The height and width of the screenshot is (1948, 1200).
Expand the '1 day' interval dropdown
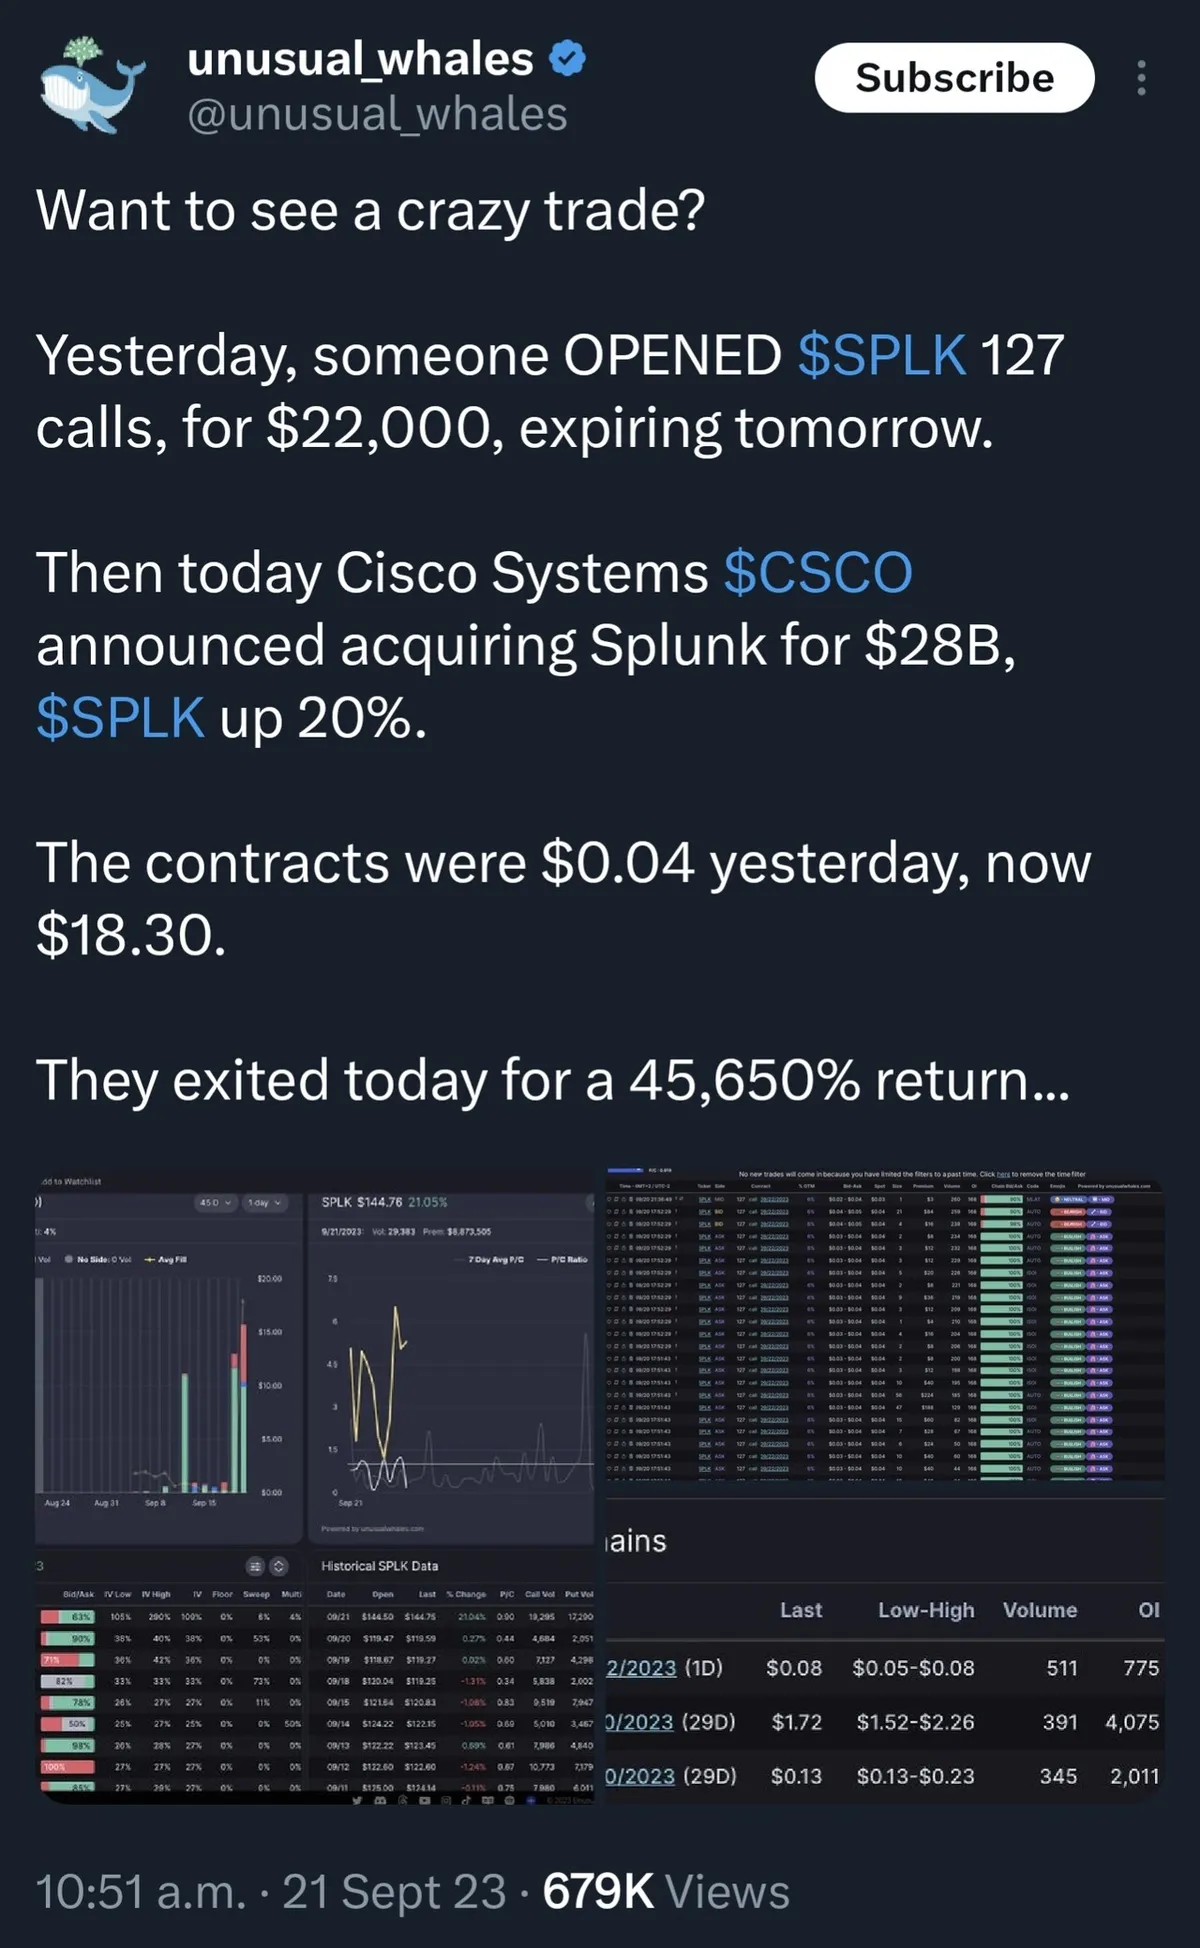tap(265, 1202)
